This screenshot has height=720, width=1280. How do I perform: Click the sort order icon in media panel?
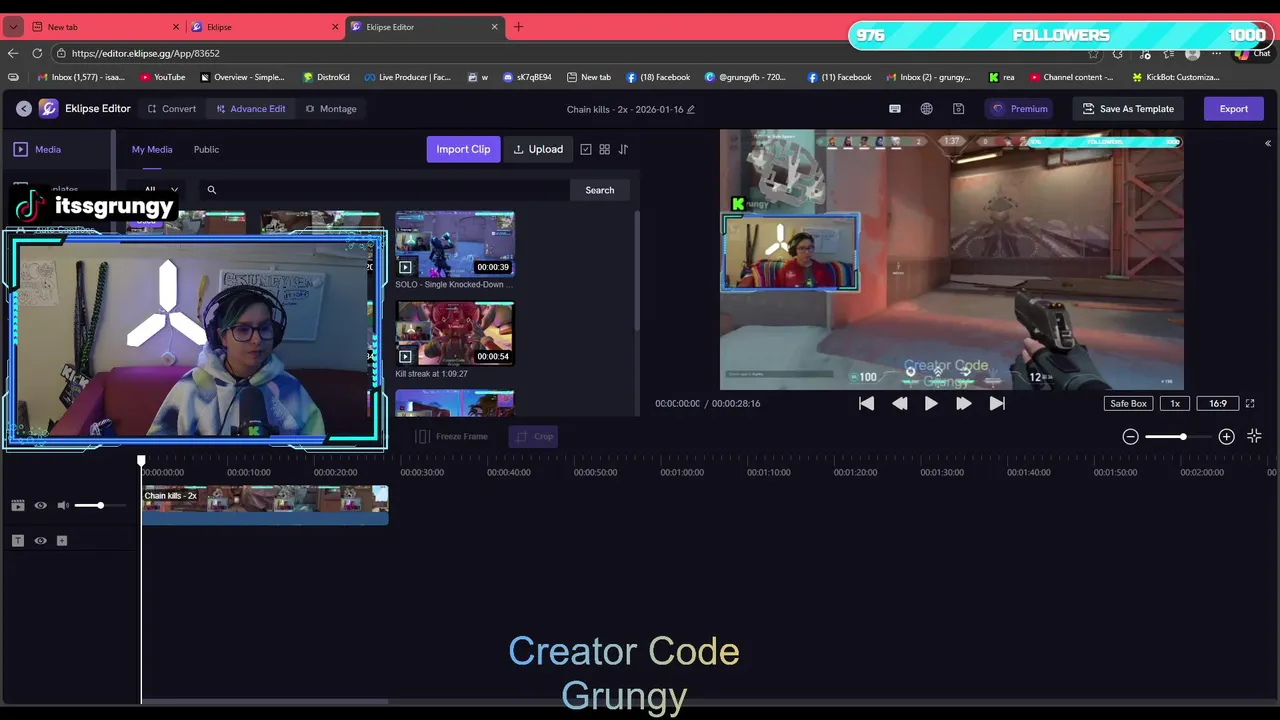click(623, 149)
